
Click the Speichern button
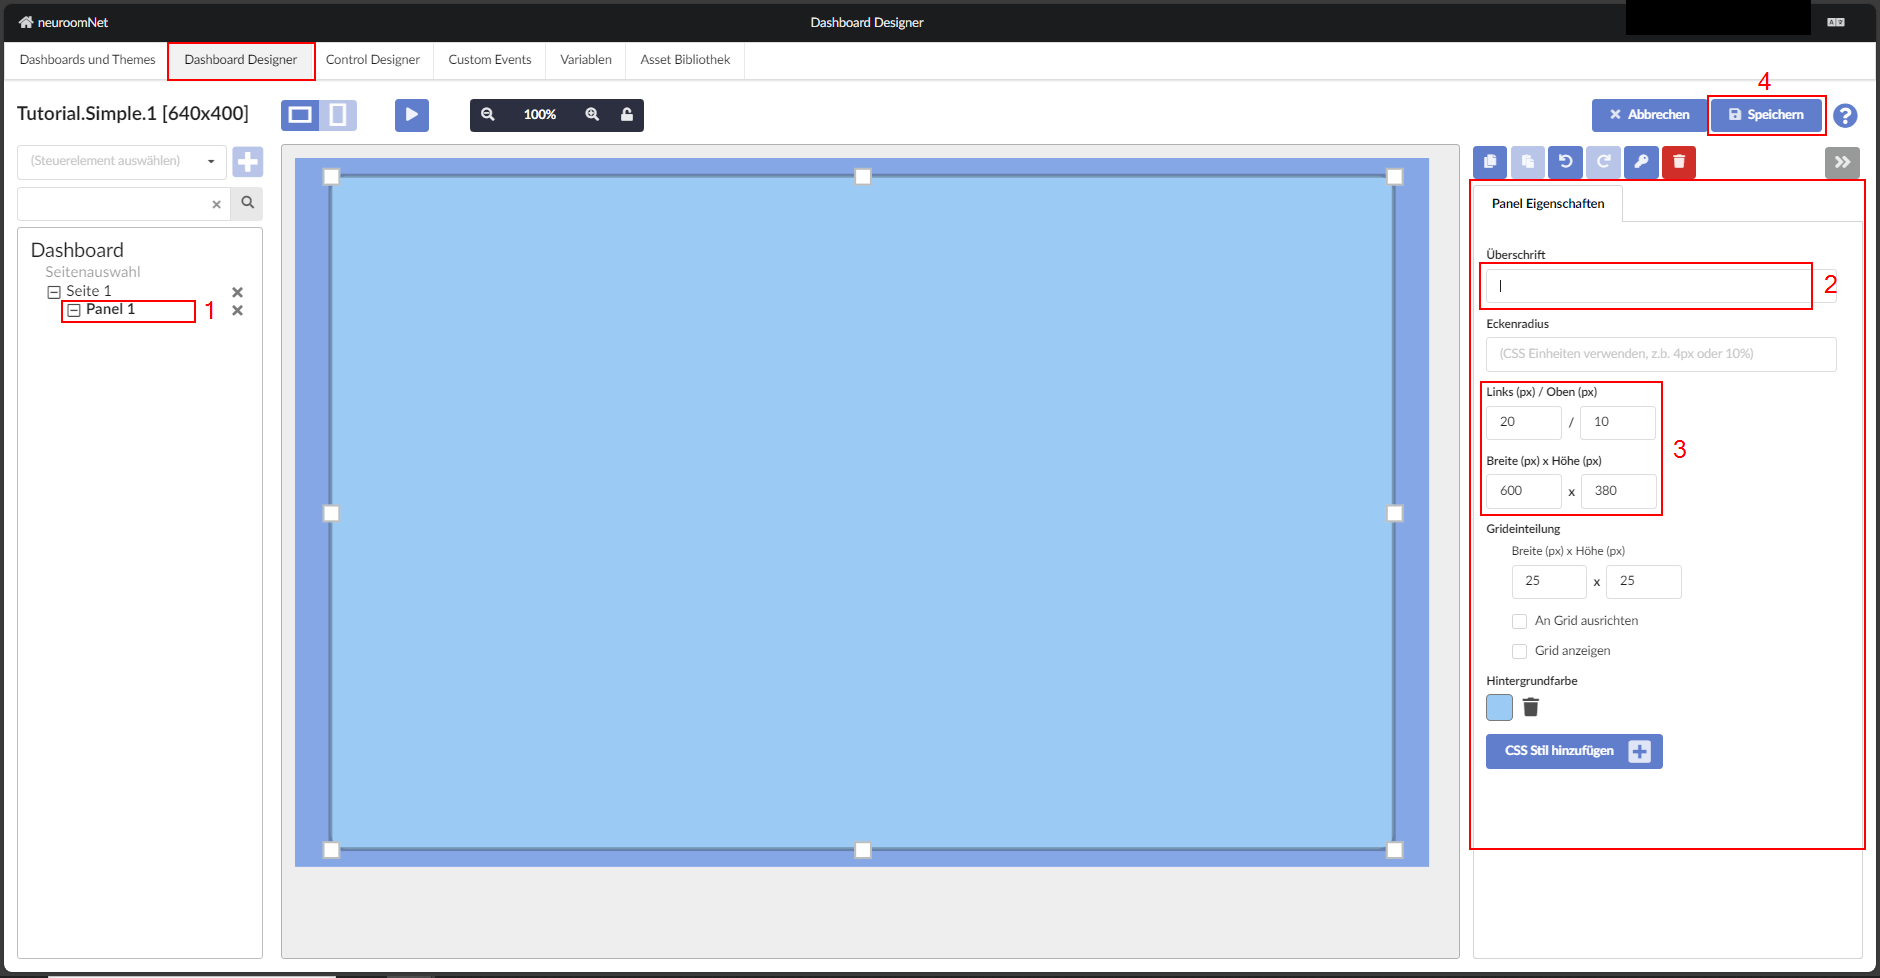coord(1766,115)
